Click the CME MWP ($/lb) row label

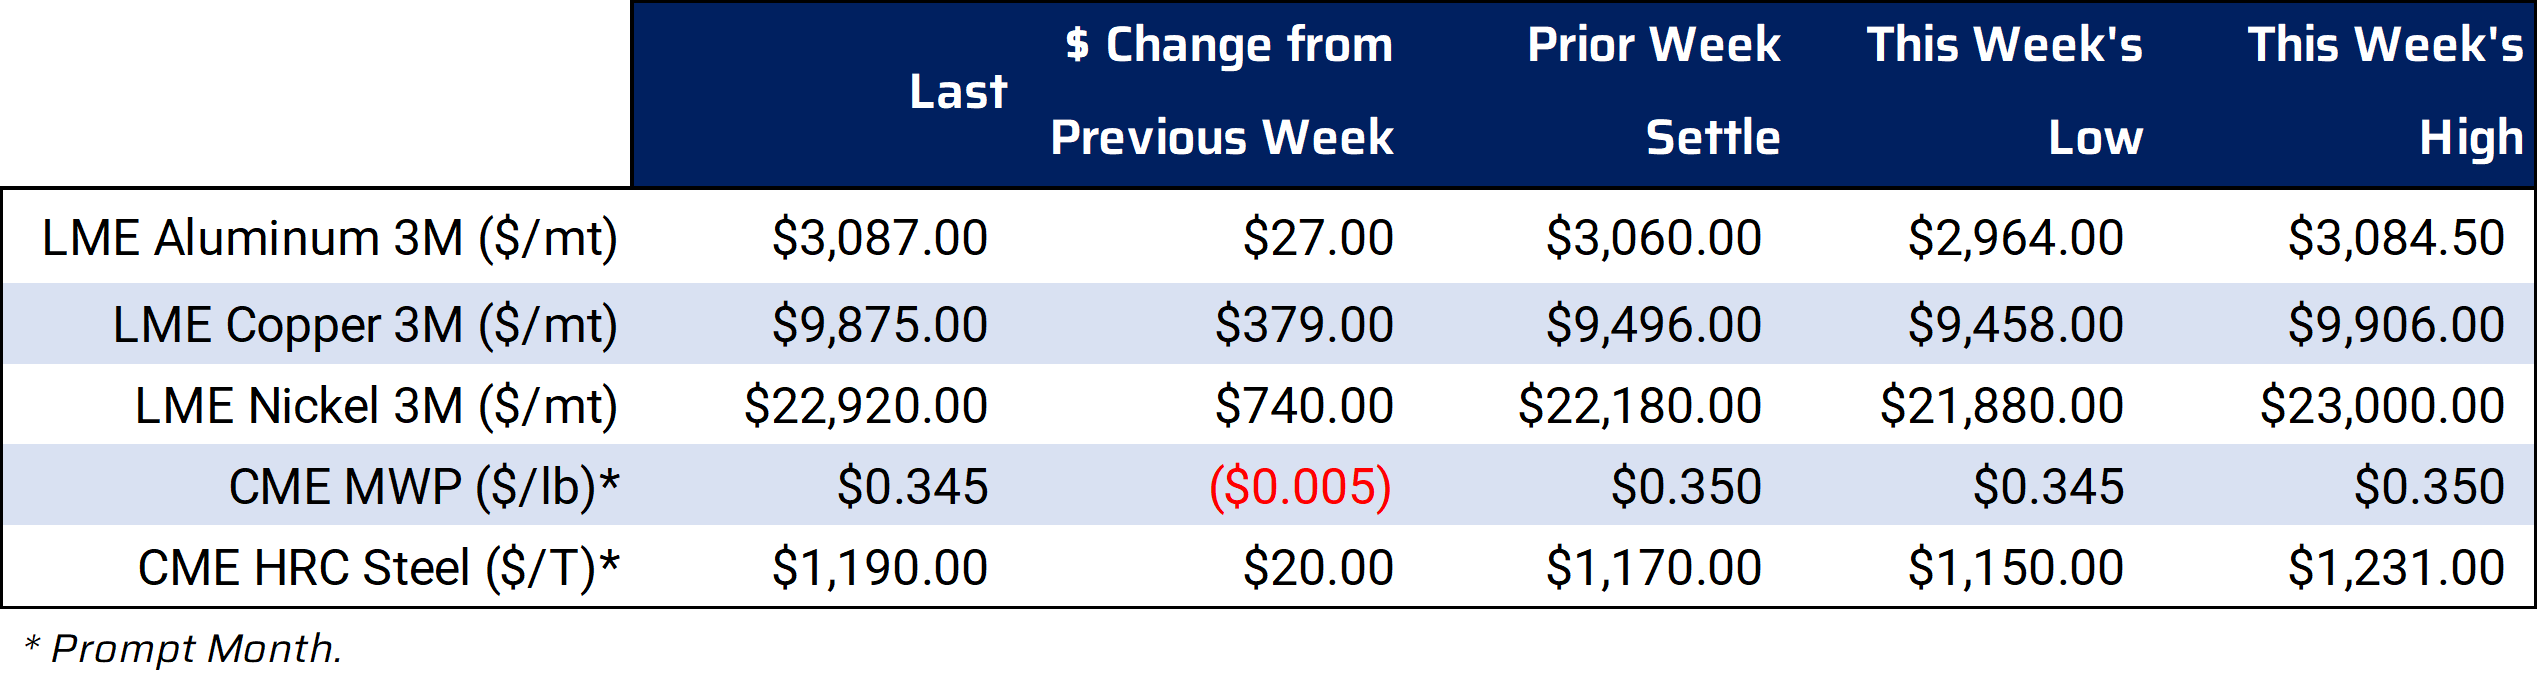[424, 488]
